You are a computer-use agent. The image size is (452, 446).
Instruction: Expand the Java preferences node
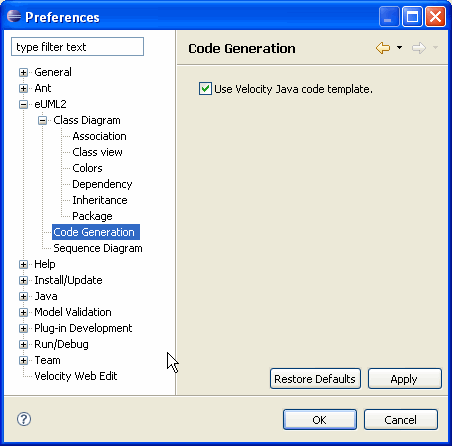pyautogui.click(x=23, y=296)
